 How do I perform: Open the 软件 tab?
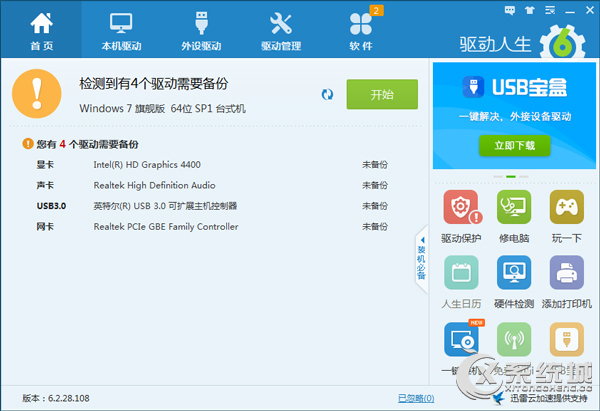[x=361, y=30]
